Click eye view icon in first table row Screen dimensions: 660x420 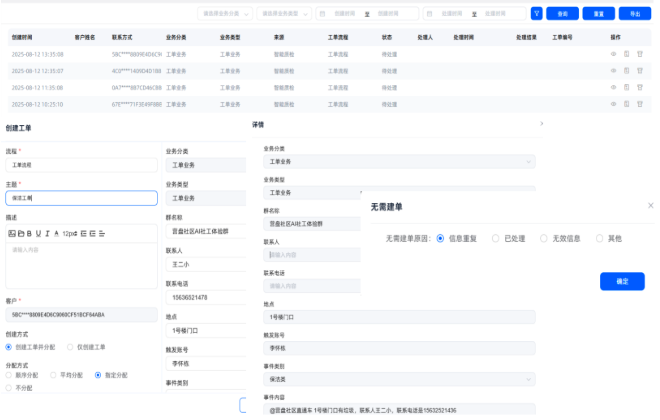613,53
